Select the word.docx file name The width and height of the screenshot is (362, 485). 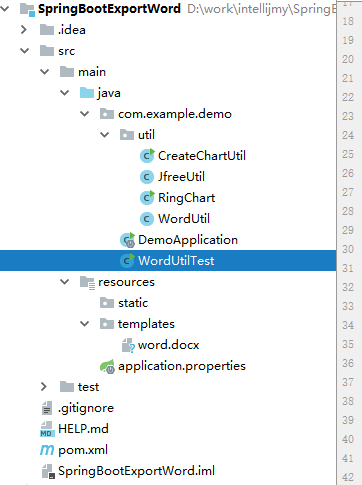(x=169, y=345)
